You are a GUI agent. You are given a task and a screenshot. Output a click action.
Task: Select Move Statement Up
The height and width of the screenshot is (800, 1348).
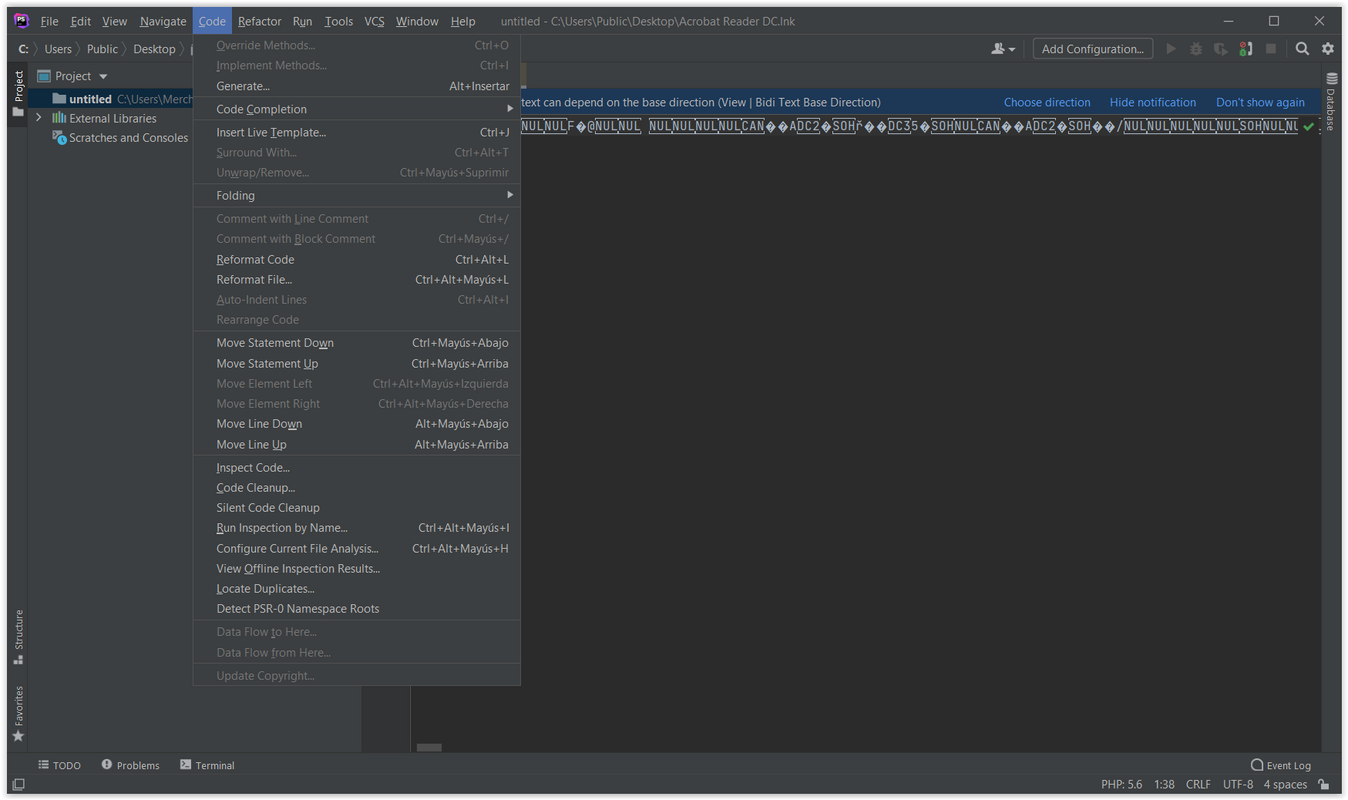click(357, 363)
